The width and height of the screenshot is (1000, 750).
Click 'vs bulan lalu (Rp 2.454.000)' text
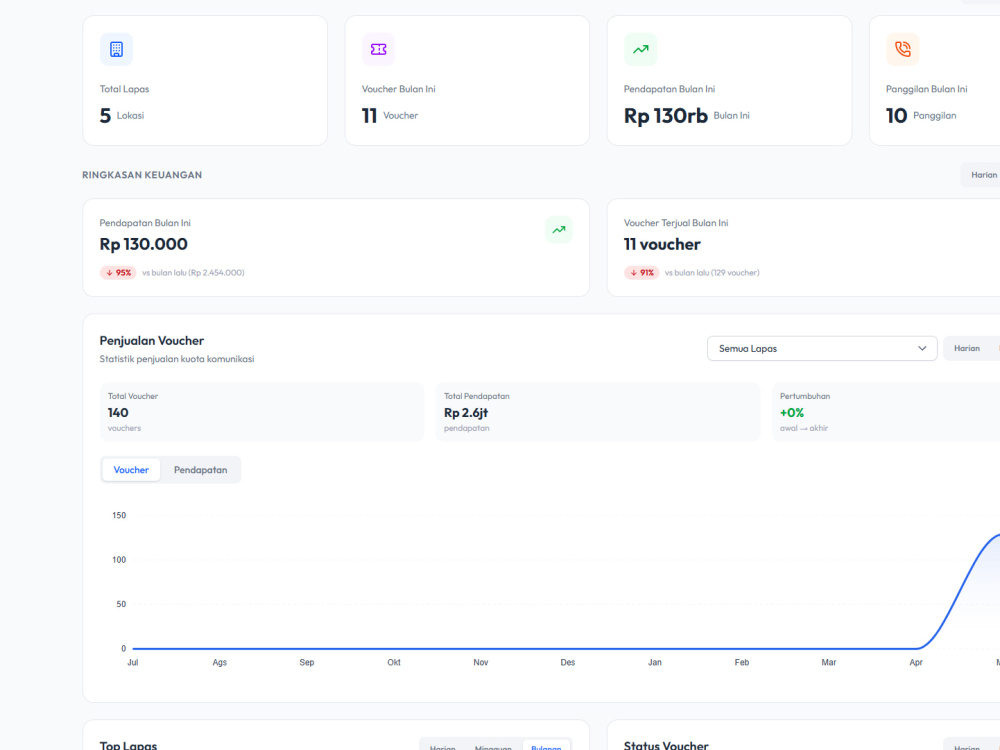tap(193, 272)
